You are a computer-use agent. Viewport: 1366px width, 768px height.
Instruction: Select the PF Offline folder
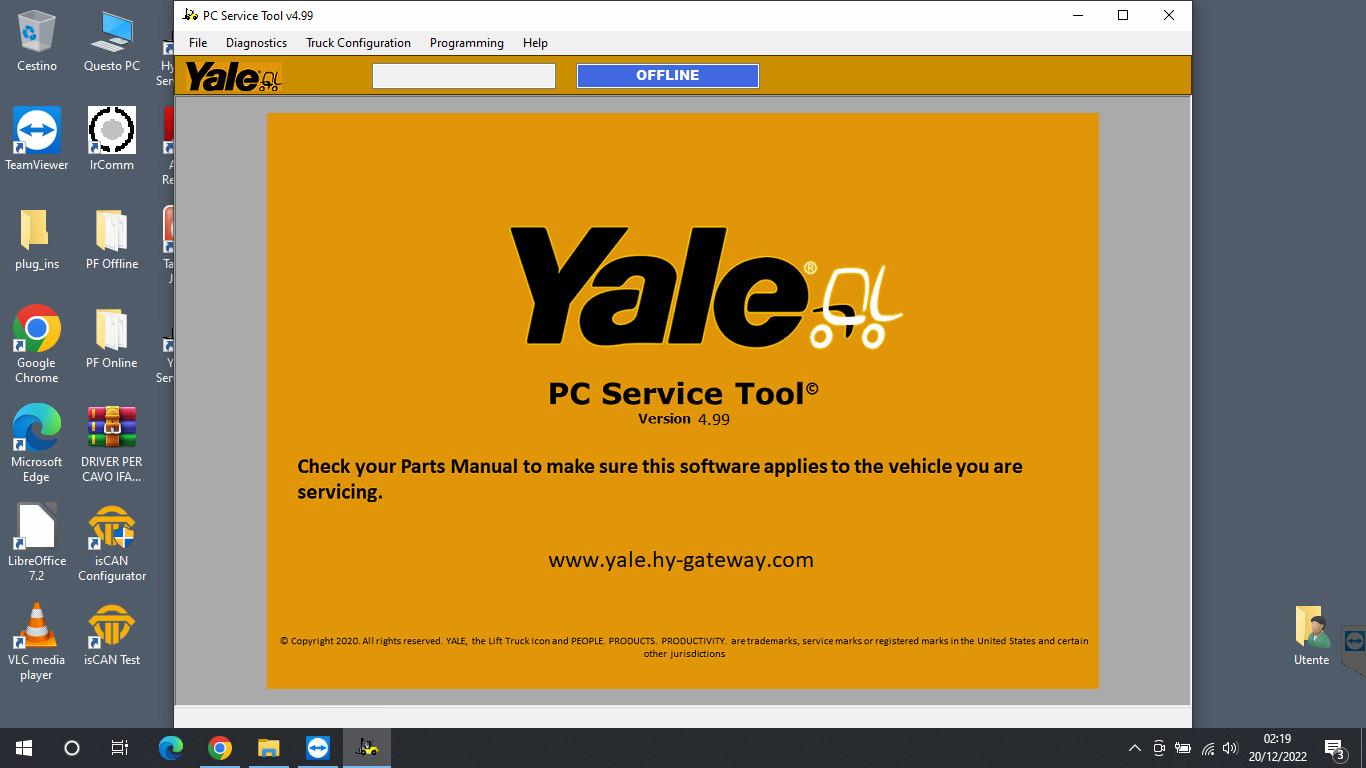click(112, 239)
